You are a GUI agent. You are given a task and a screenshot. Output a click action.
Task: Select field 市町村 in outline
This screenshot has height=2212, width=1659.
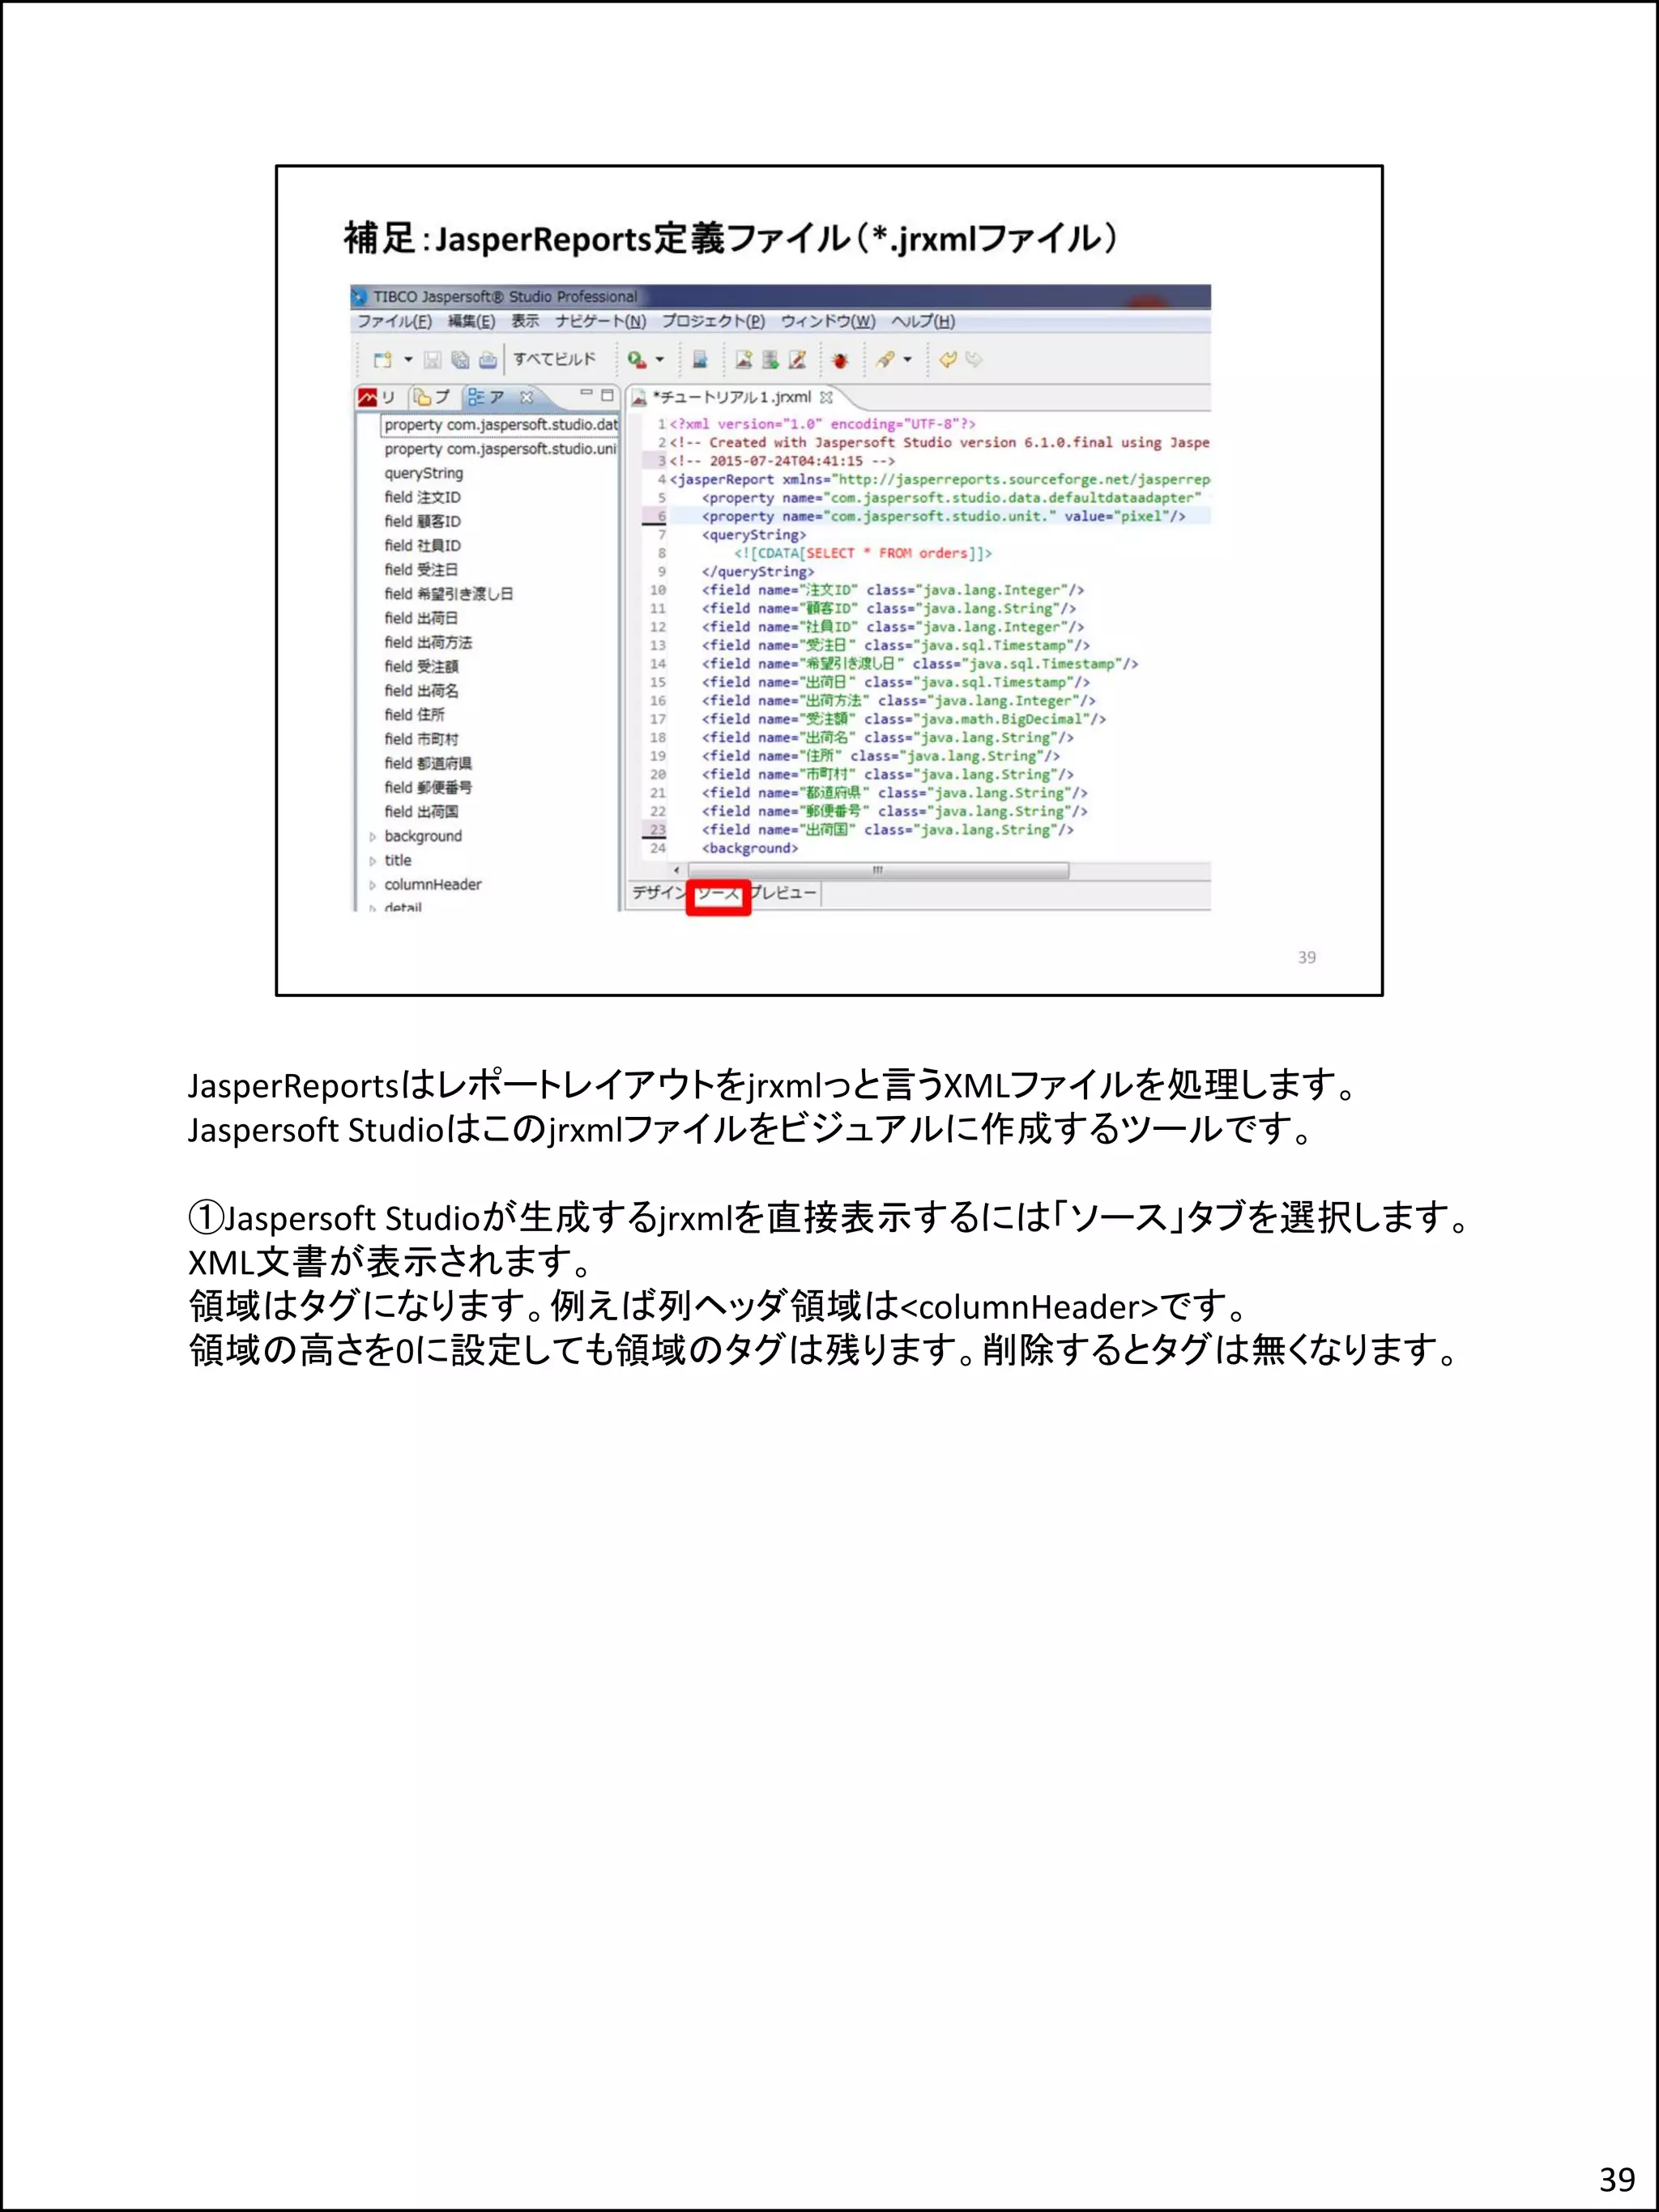(x=421, y=739)
